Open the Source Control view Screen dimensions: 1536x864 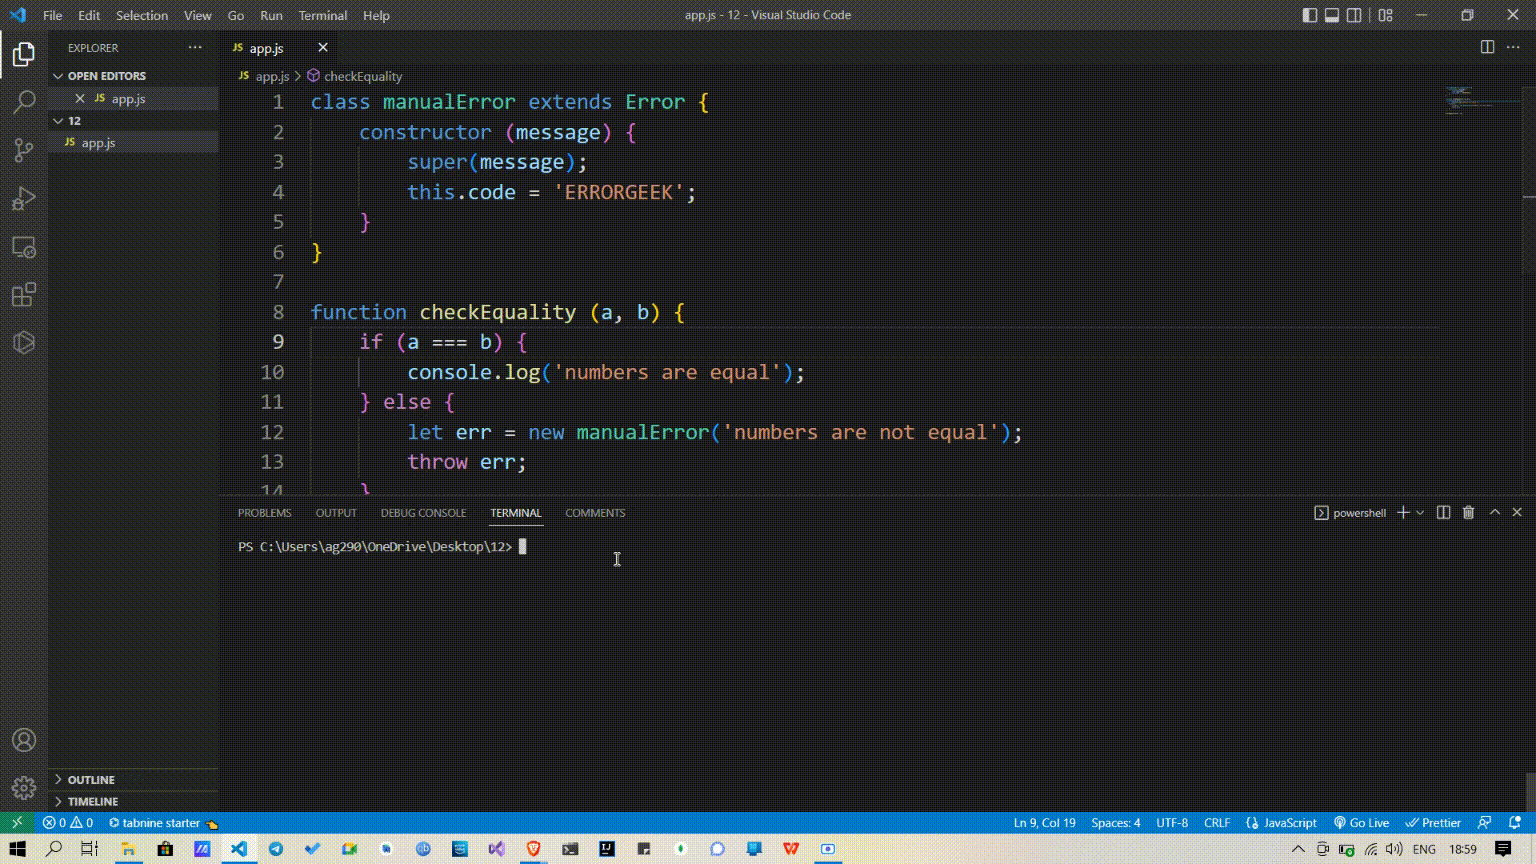pyautogui.click(x=24, y=150)
